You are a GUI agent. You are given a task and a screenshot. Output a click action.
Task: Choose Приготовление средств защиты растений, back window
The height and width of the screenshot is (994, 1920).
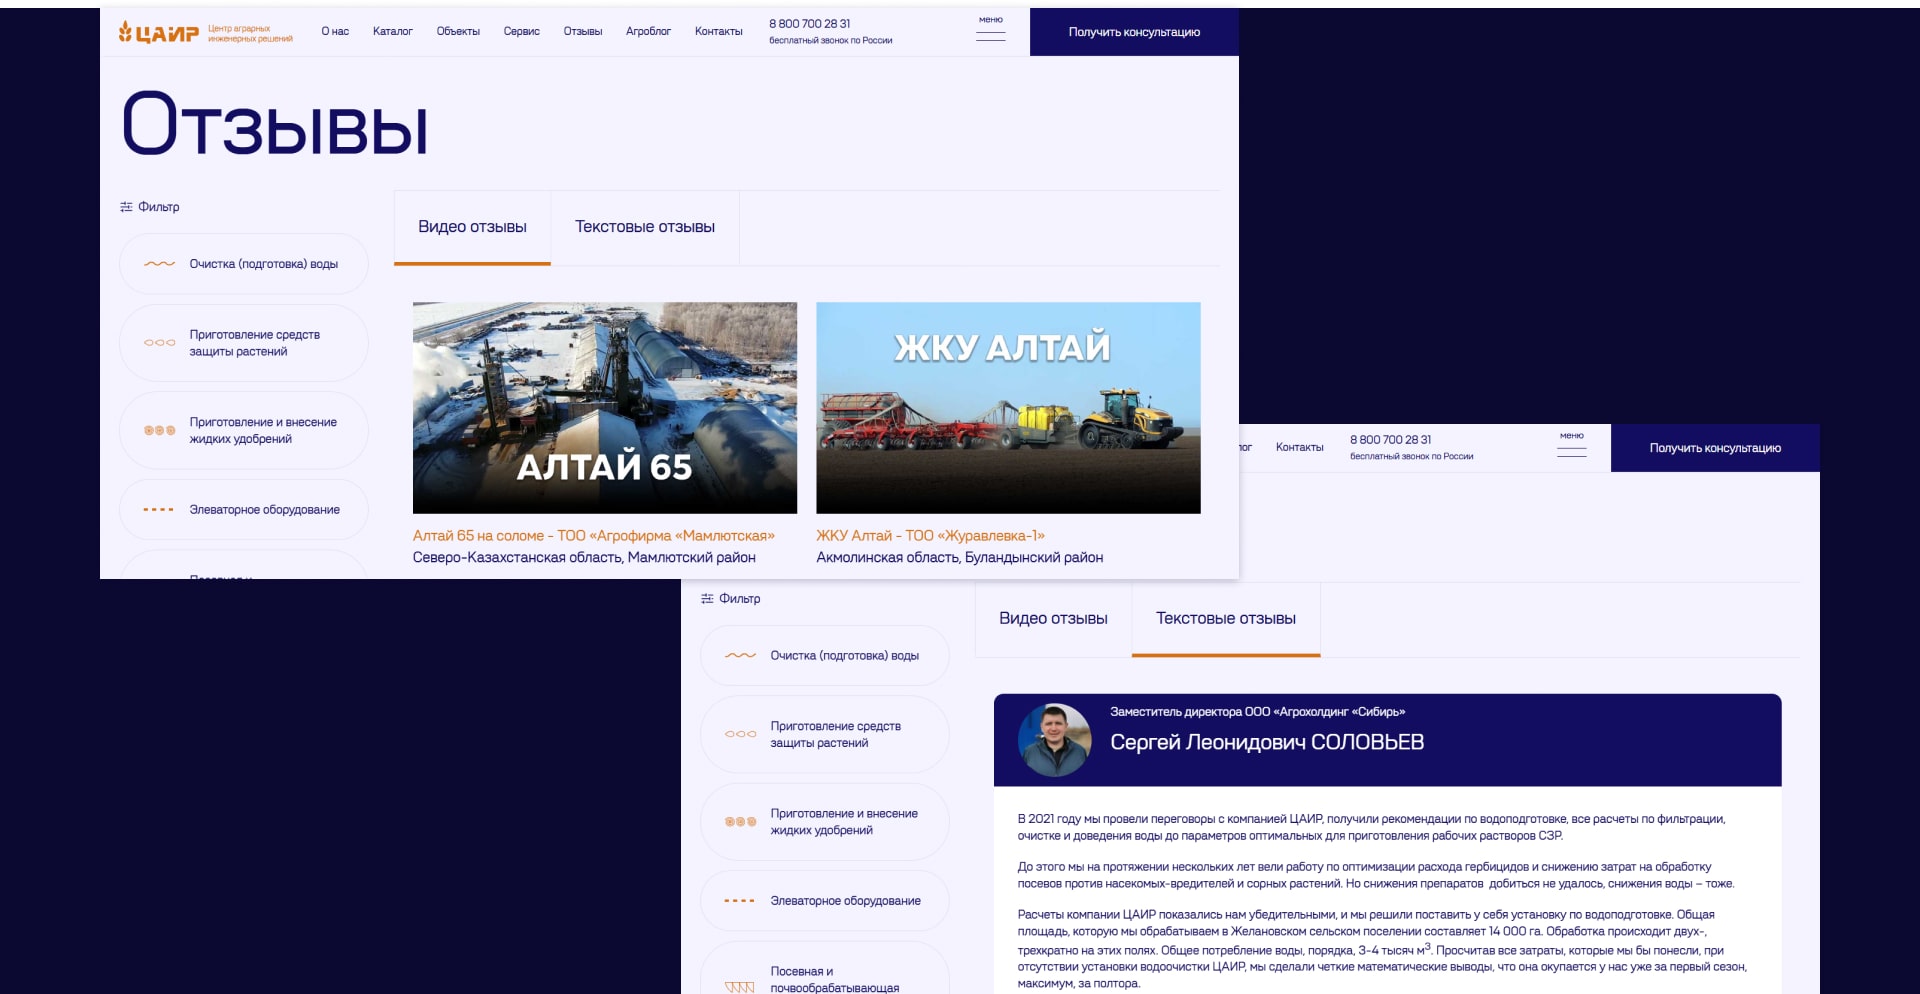point(825,734)
